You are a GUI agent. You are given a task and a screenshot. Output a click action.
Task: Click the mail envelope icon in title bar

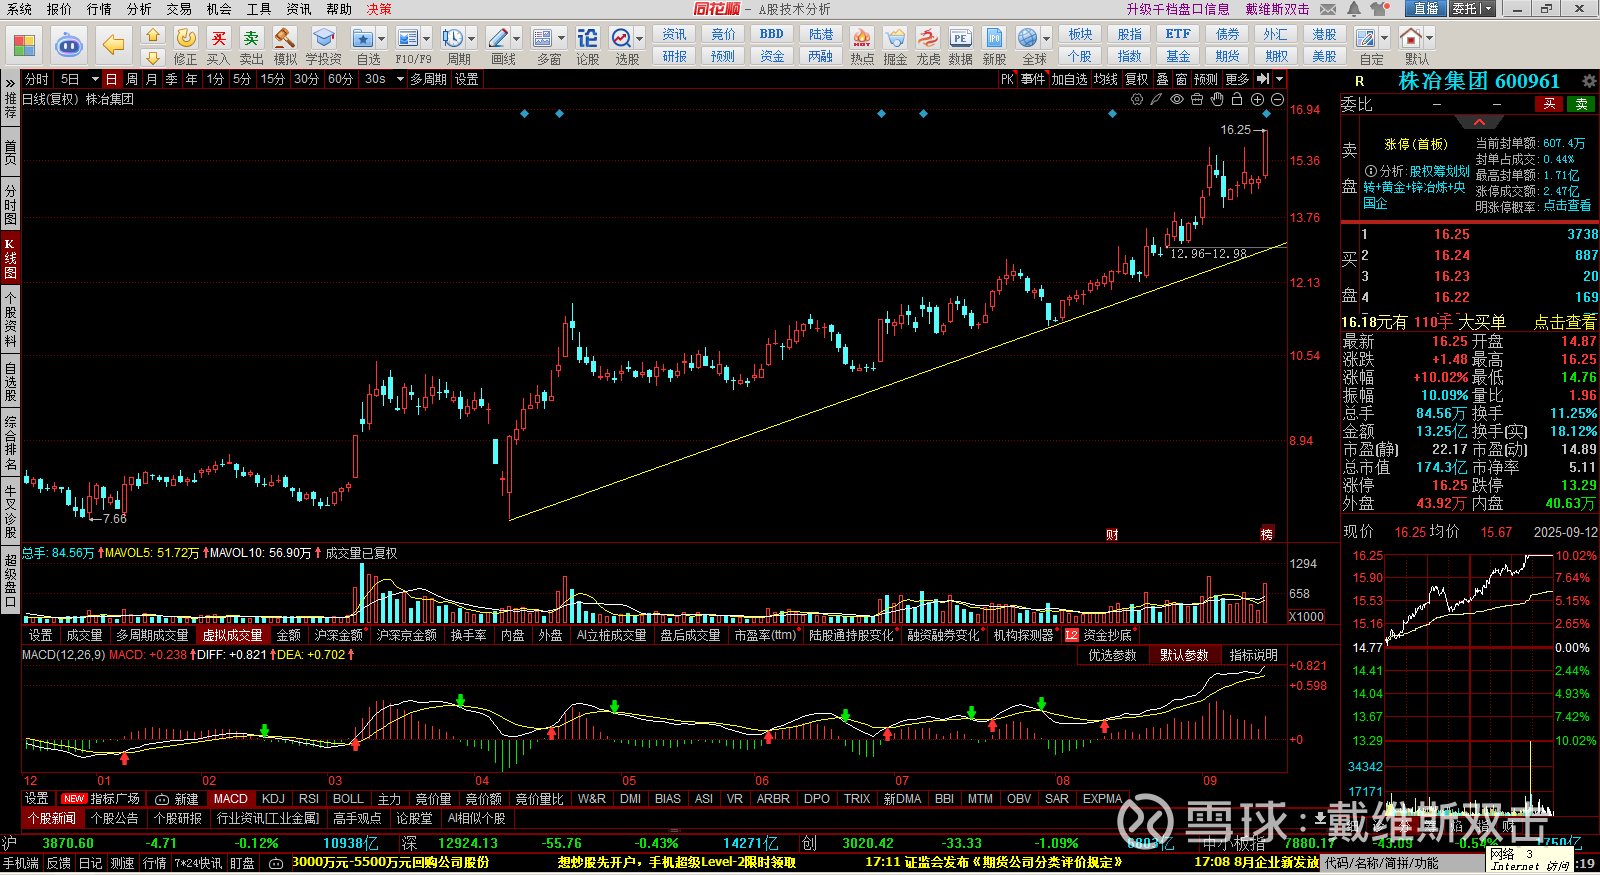pos(1328,9)
